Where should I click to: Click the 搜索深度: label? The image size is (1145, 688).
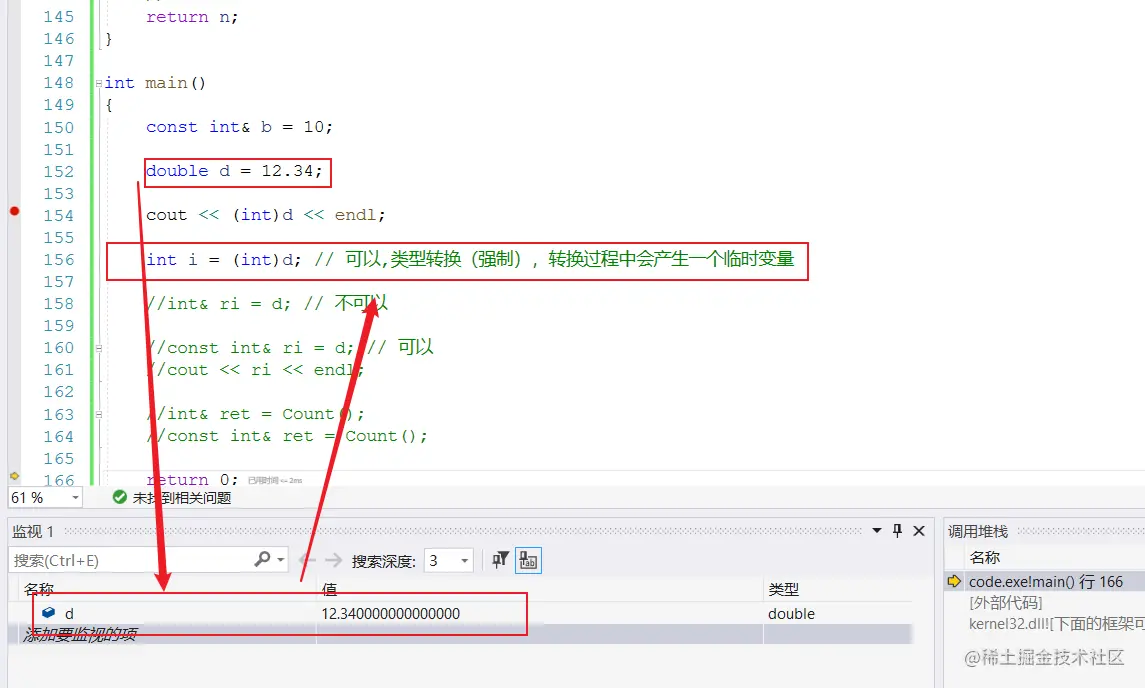(x=383, y=561)
